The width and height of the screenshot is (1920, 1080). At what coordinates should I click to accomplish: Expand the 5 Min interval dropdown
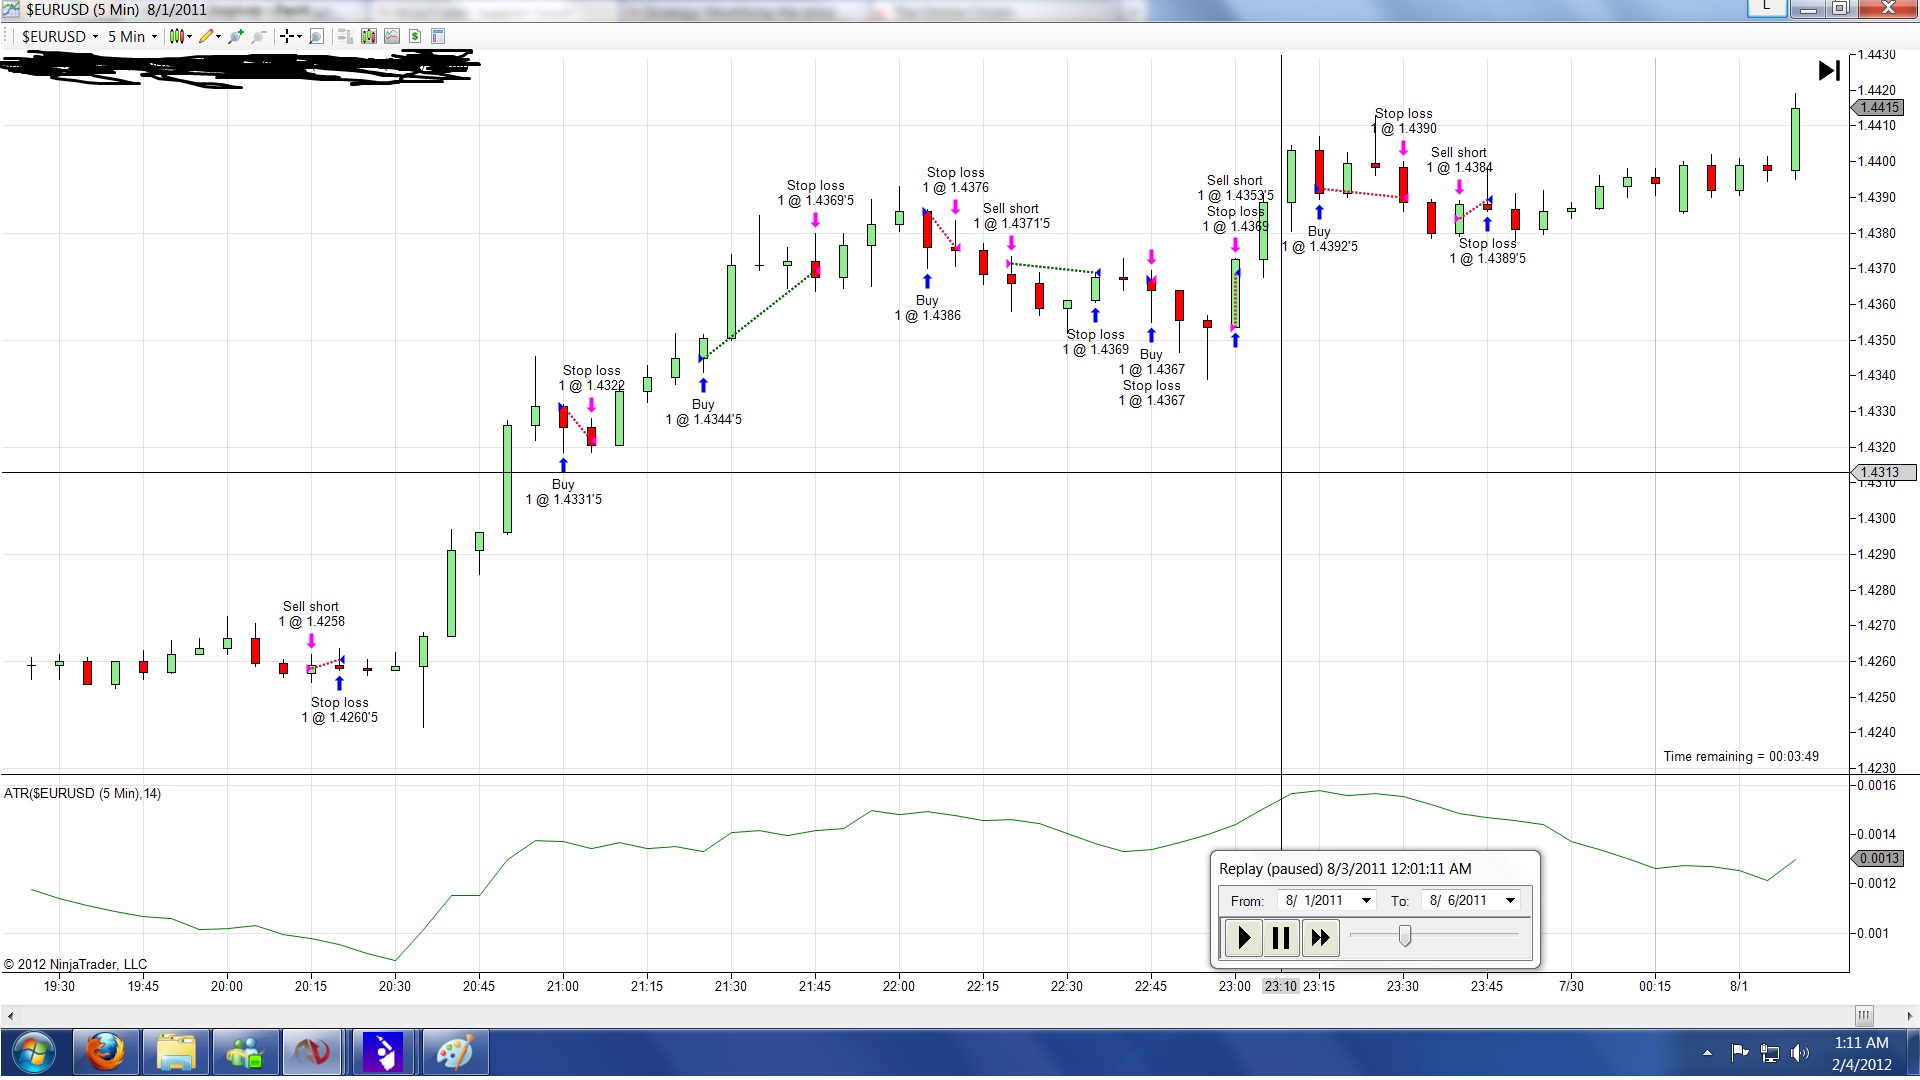click(154, 37)
